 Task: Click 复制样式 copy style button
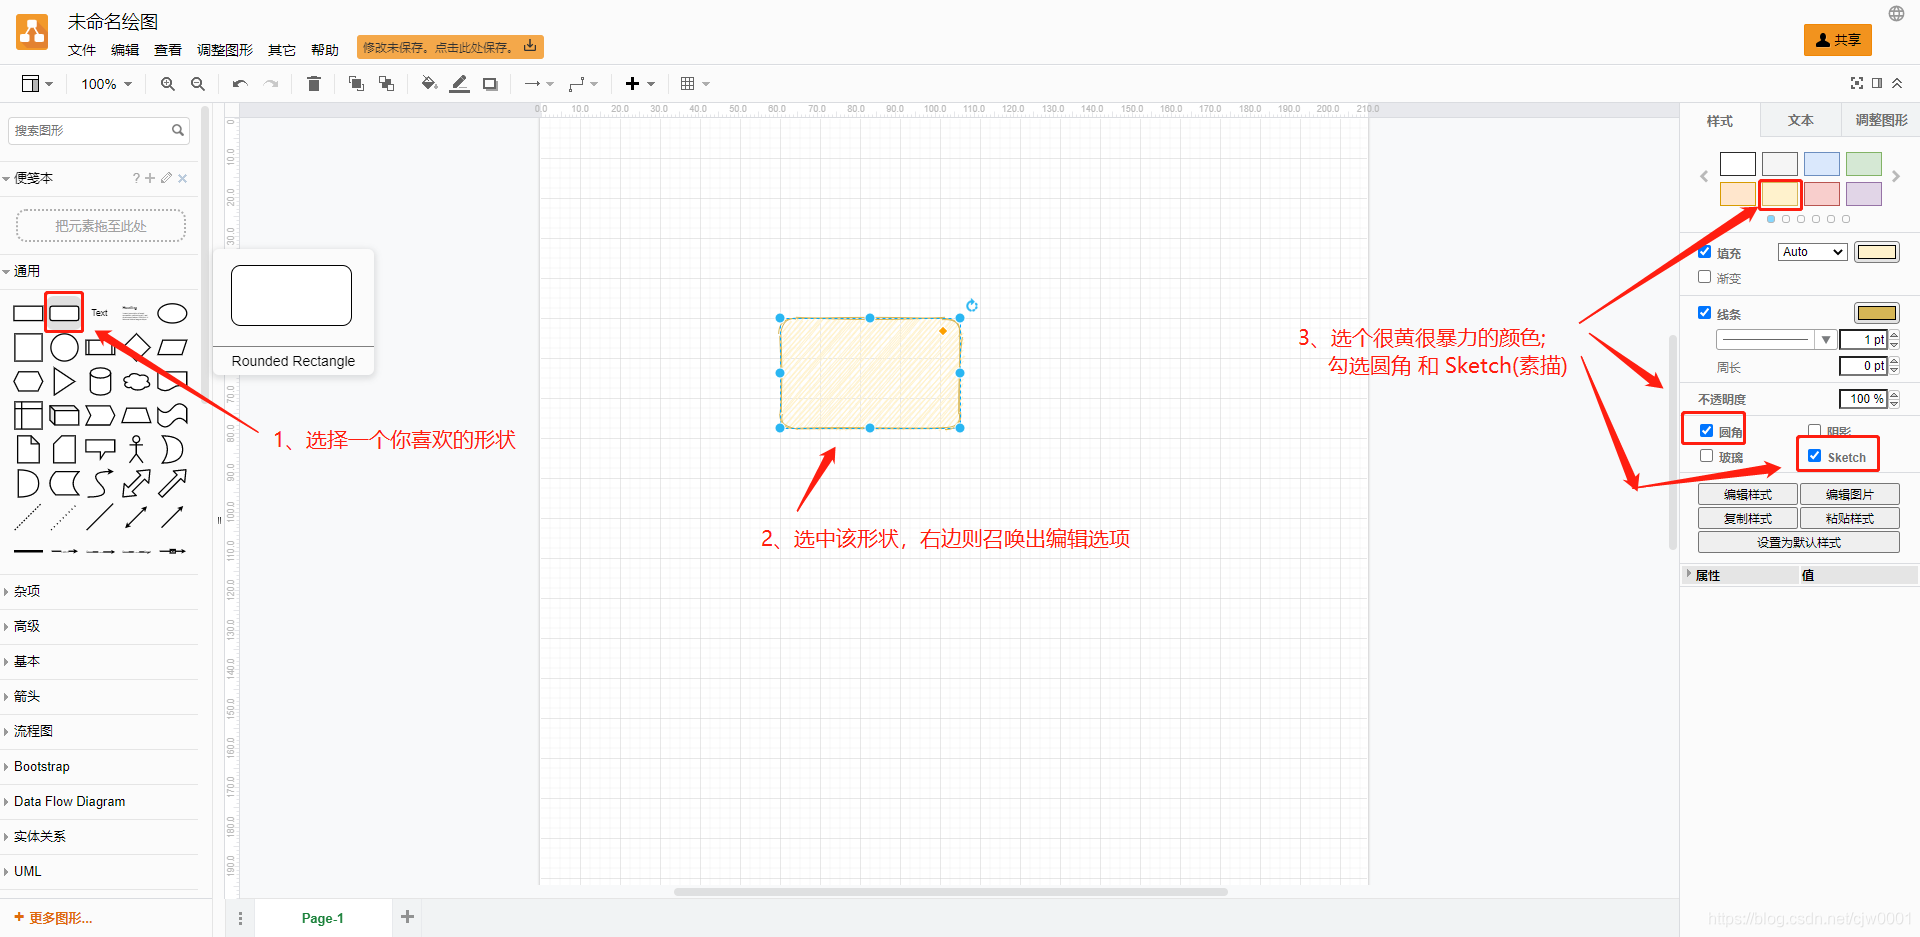click(1748, 518)
